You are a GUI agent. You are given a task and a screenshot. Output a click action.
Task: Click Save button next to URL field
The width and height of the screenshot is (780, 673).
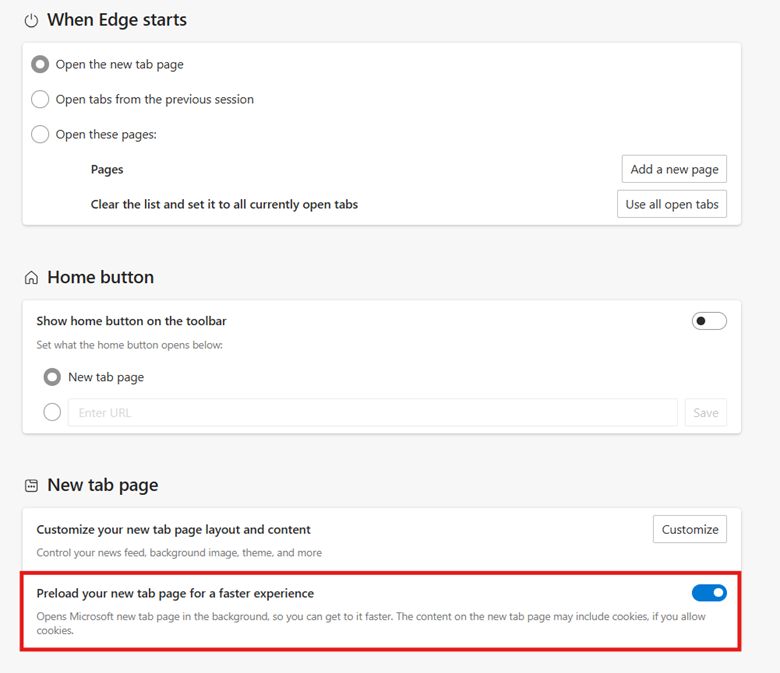[706, 412]
